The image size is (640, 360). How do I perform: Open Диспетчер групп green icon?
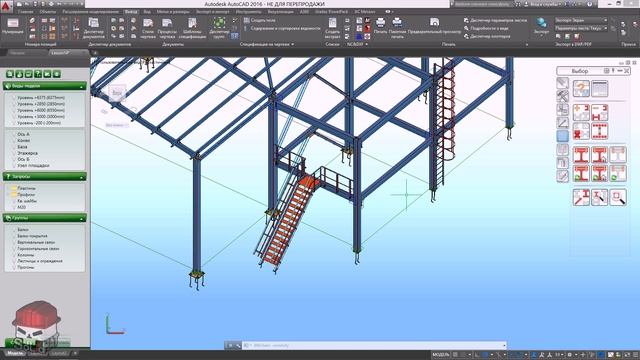pyautogui.click(x=219, y=28)
